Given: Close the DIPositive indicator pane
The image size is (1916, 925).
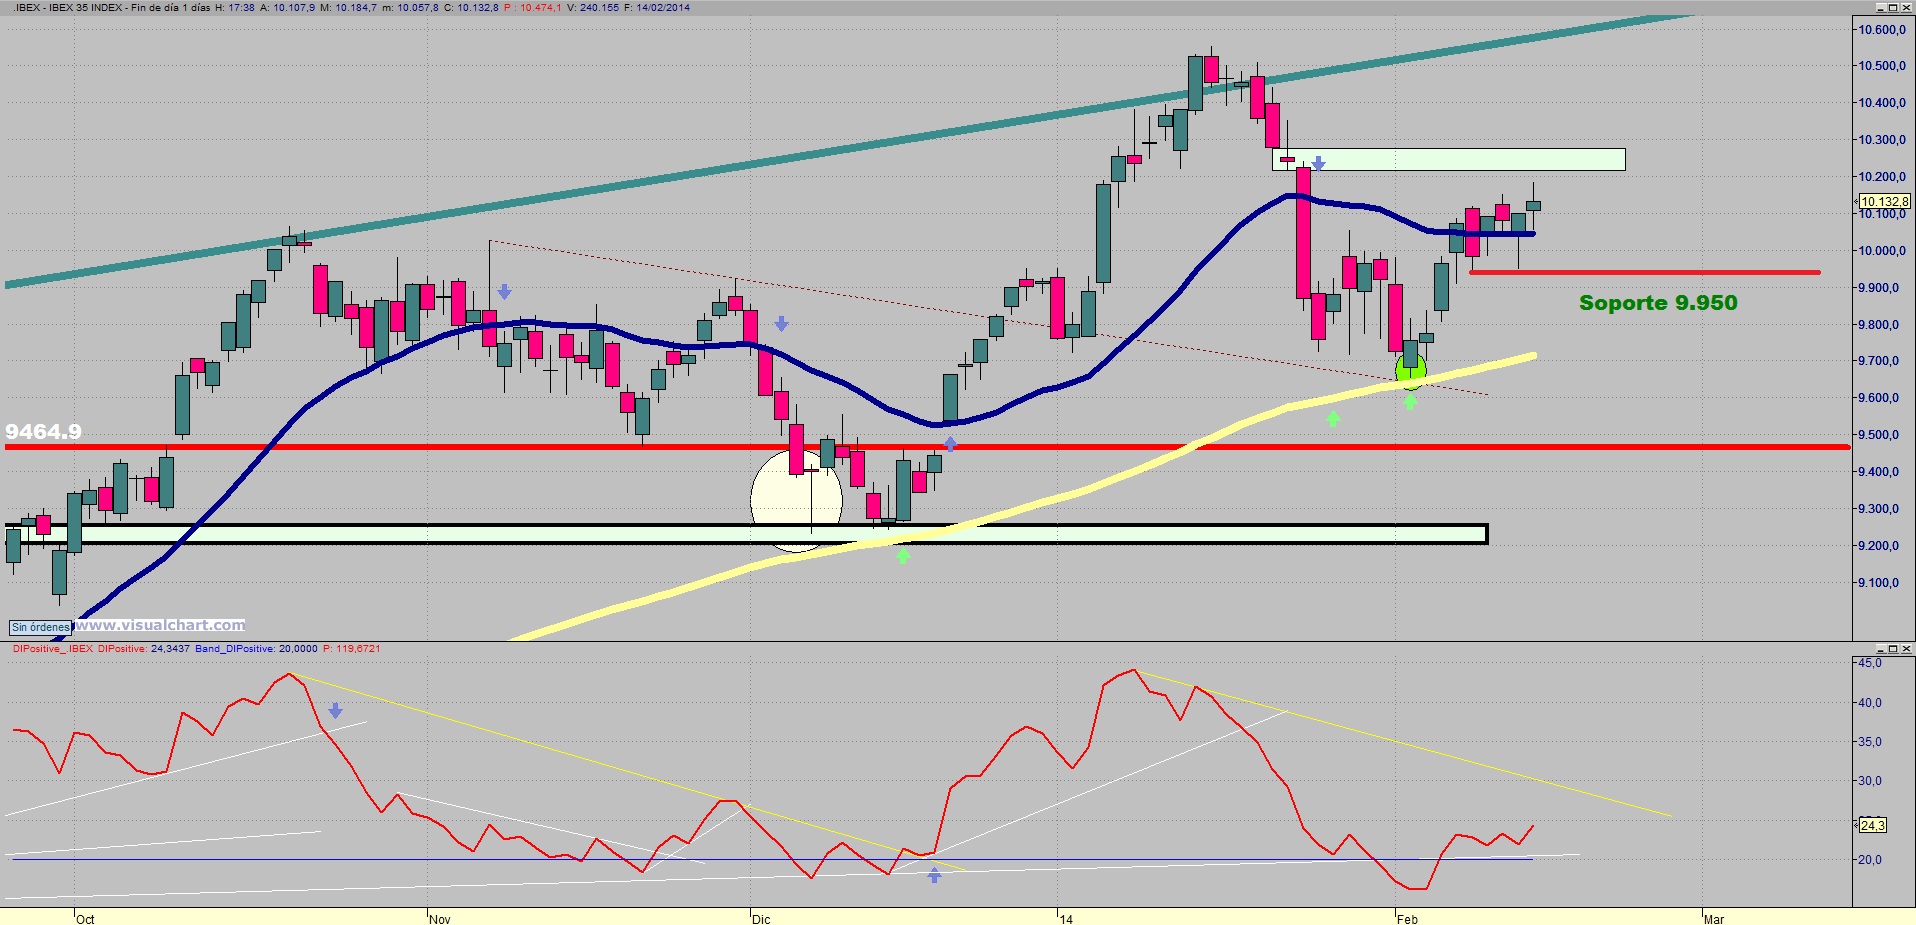Looking at the screenshot, I should point(1904,649).
